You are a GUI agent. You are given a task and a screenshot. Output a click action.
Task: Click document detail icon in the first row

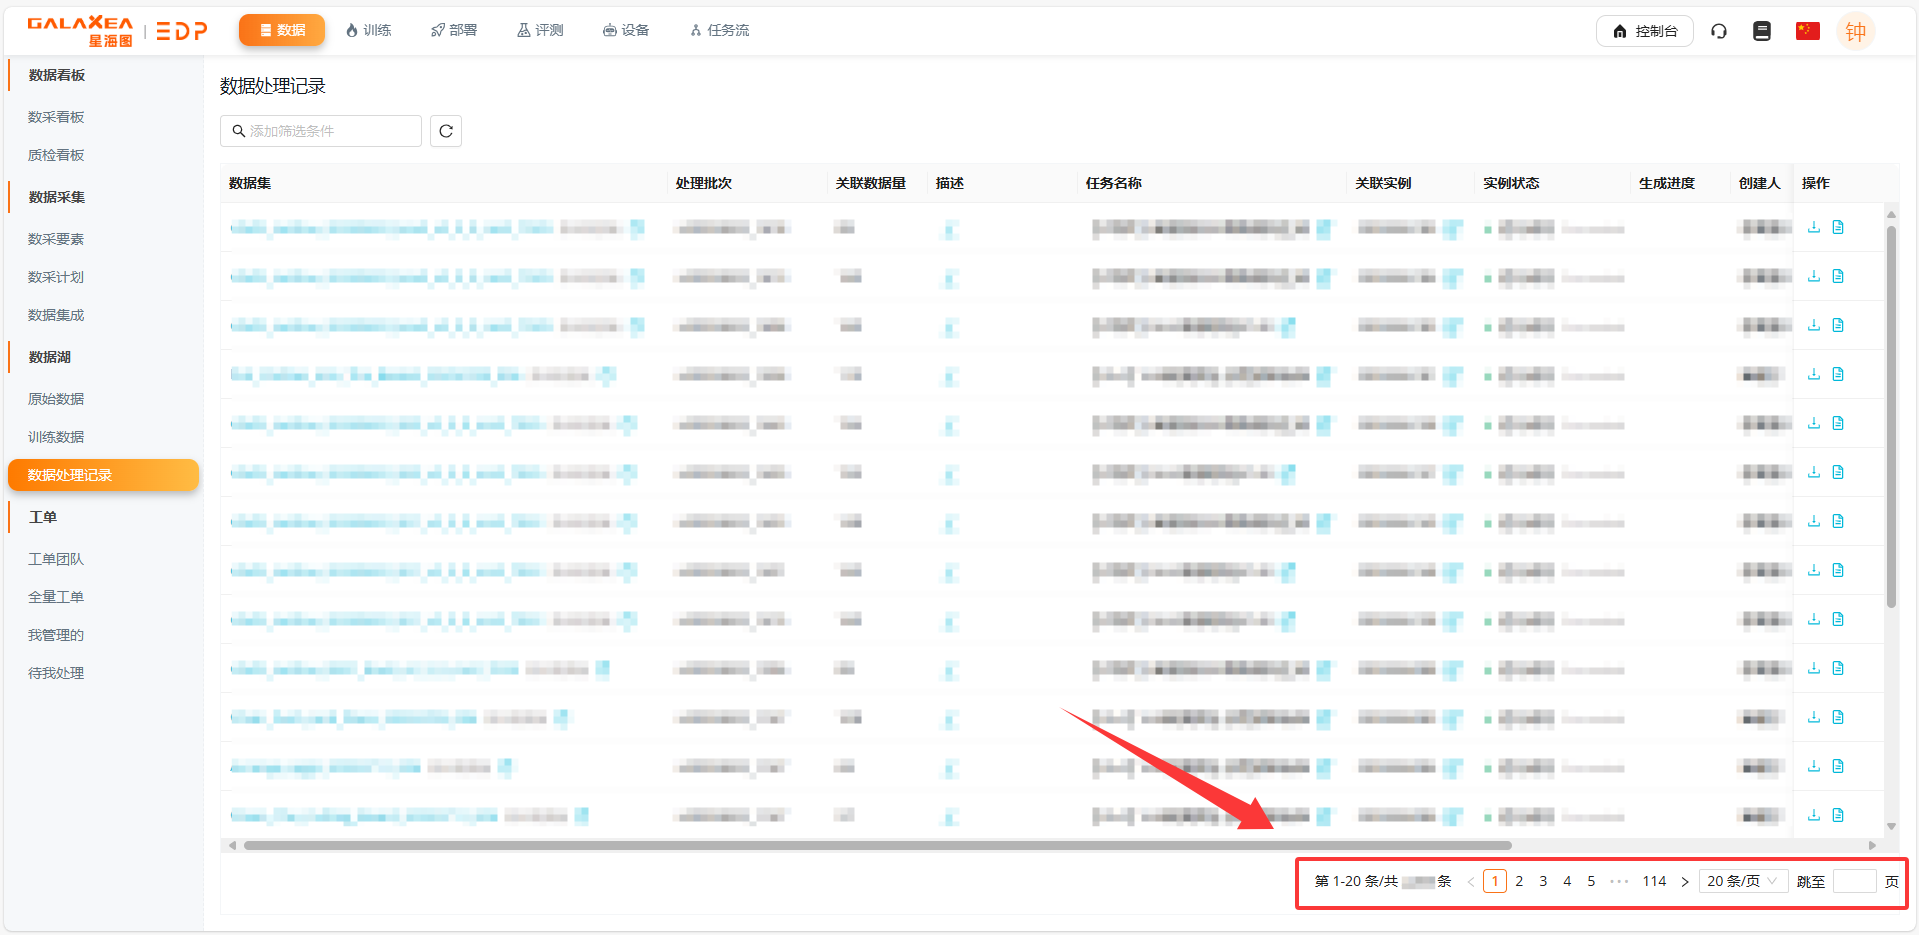1838,228
